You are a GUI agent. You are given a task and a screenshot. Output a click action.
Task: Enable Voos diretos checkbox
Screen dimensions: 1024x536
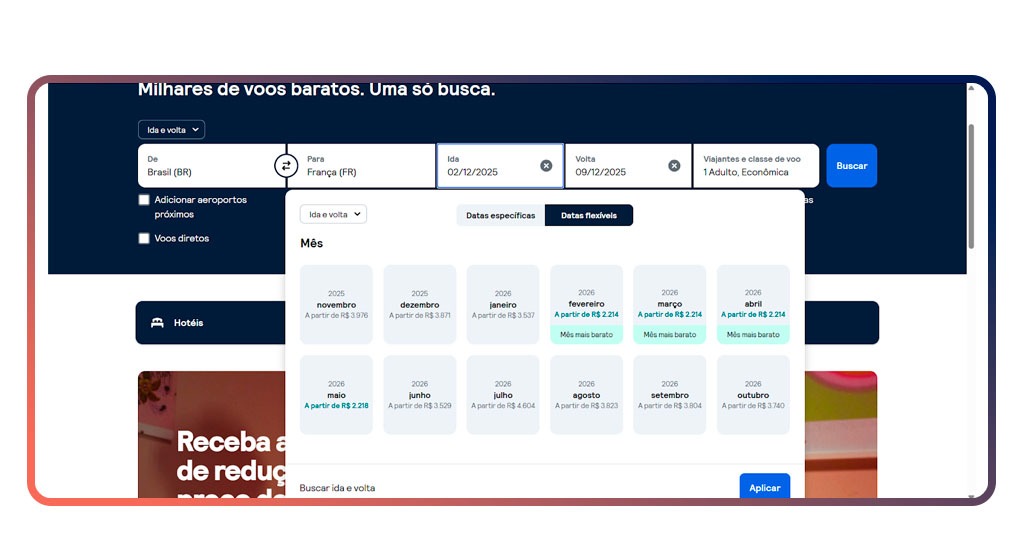pyautogui.click(x=144, y=238)
